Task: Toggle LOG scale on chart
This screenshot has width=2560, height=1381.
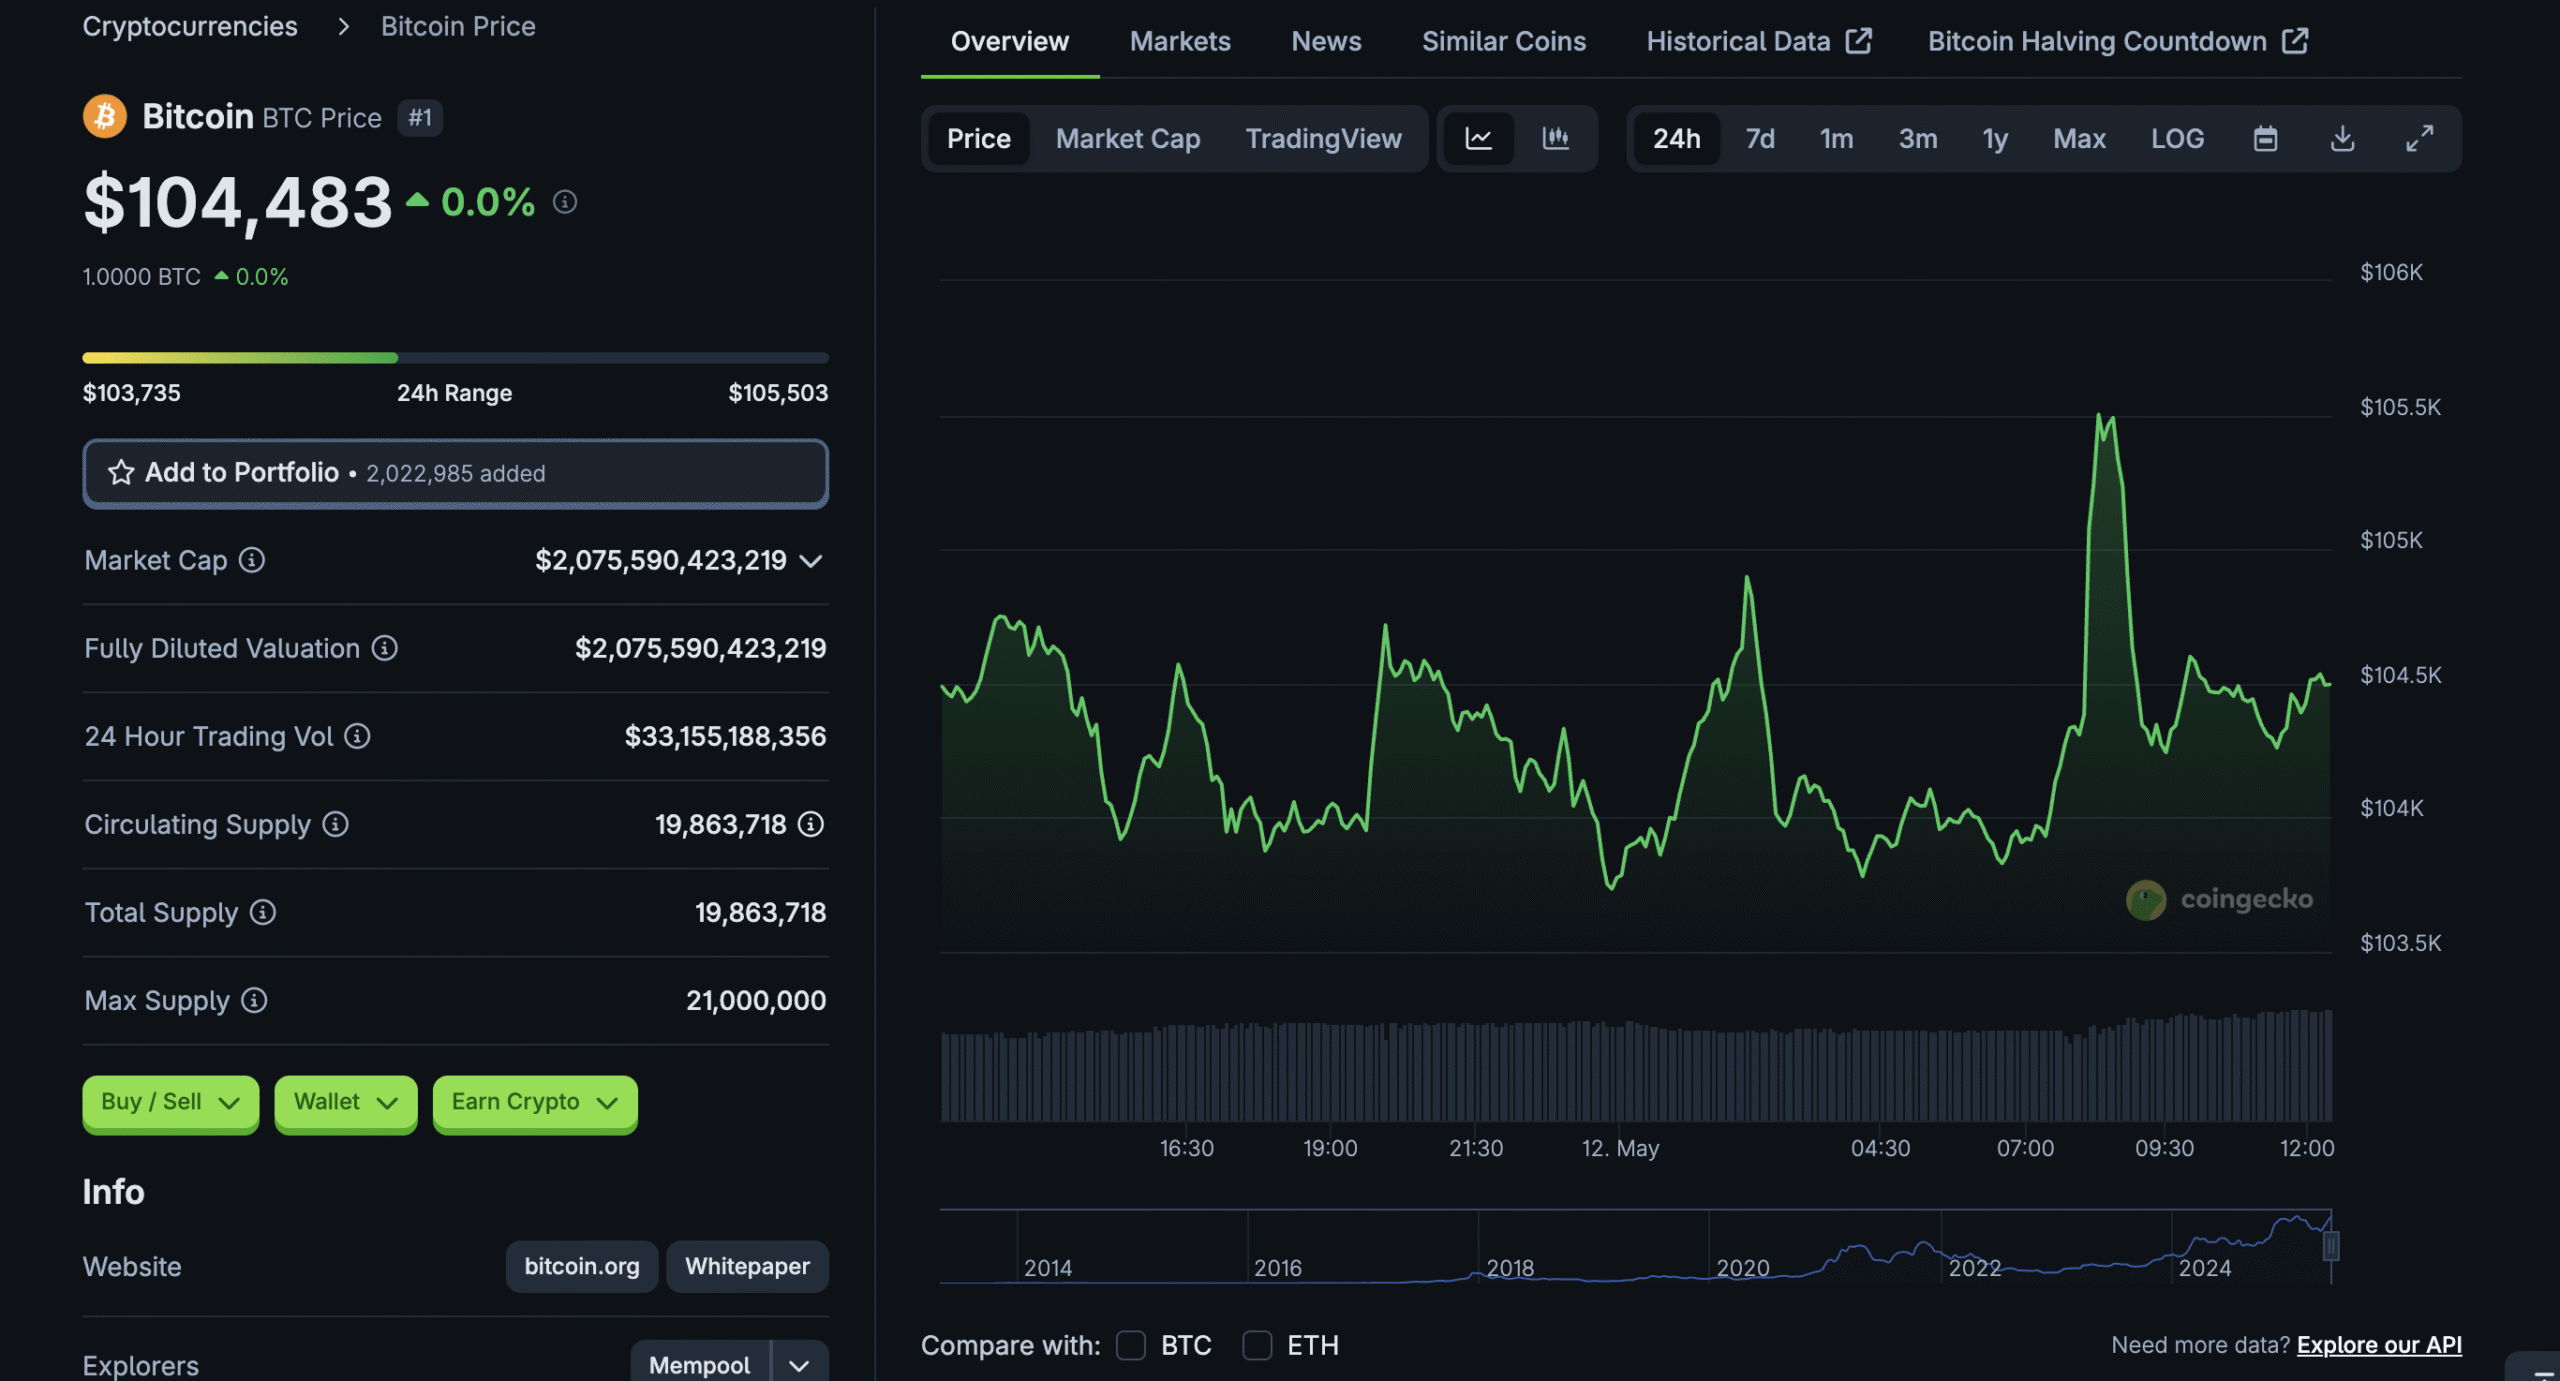Action: (x=2177, y=138)
